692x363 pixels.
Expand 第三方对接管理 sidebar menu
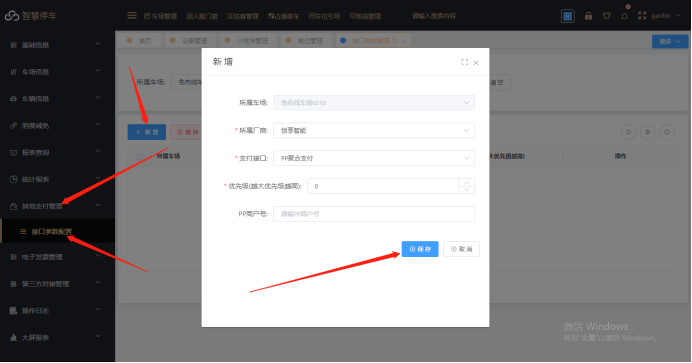(56, 284)
